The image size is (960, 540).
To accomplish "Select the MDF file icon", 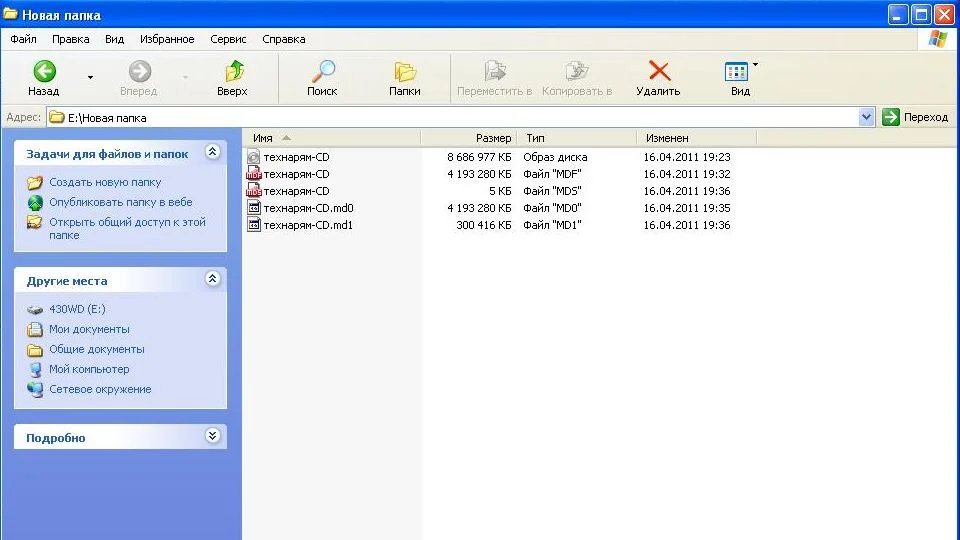I will pyautogui.click(x=253, y=174).
